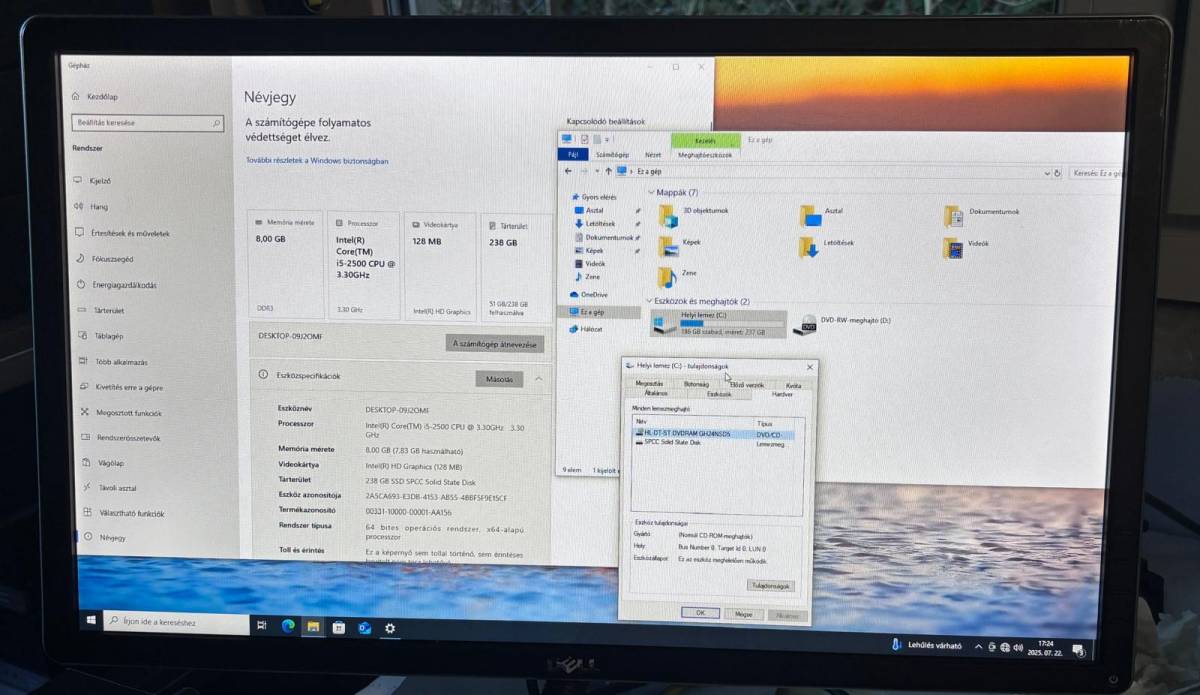Open Vágólap settings
This screenshot has width=1200, height=695.
[x=105, y=463]
